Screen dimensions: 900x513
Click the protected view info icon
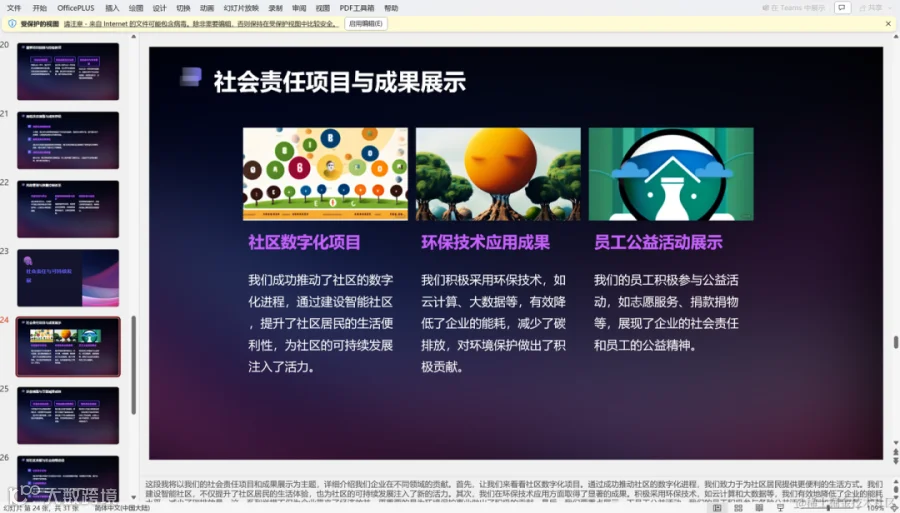pos(12,24)
